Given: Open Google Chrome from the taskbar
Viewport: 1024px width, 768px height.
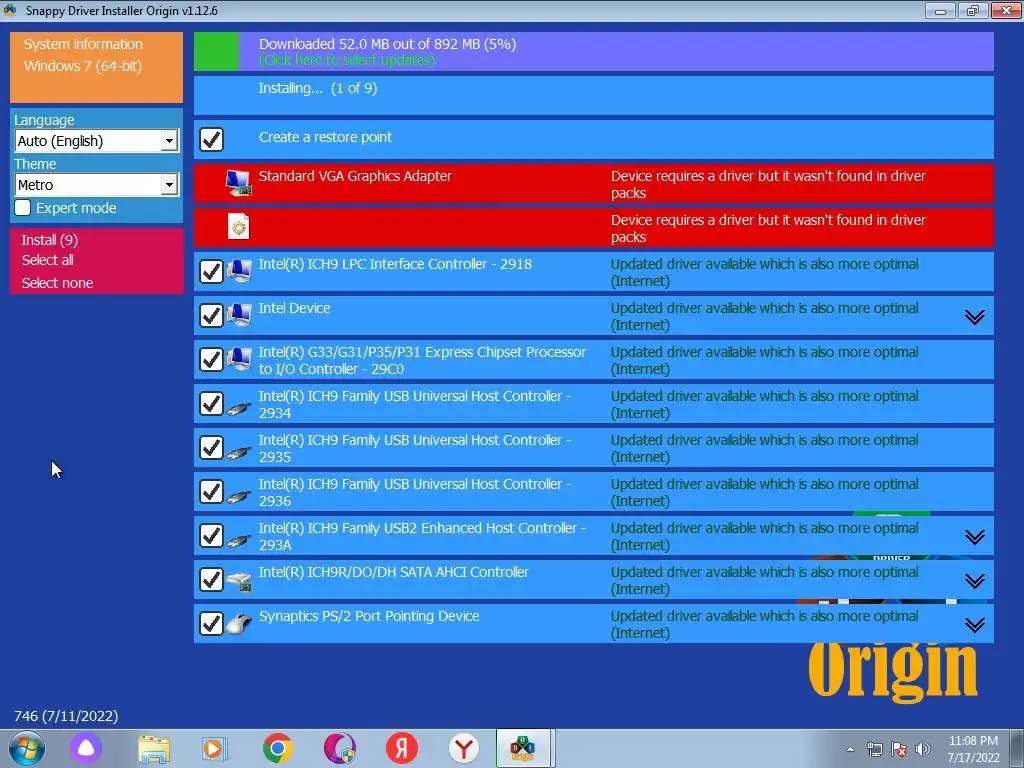Looking at the screenshot, I should (x=278, y=748).
